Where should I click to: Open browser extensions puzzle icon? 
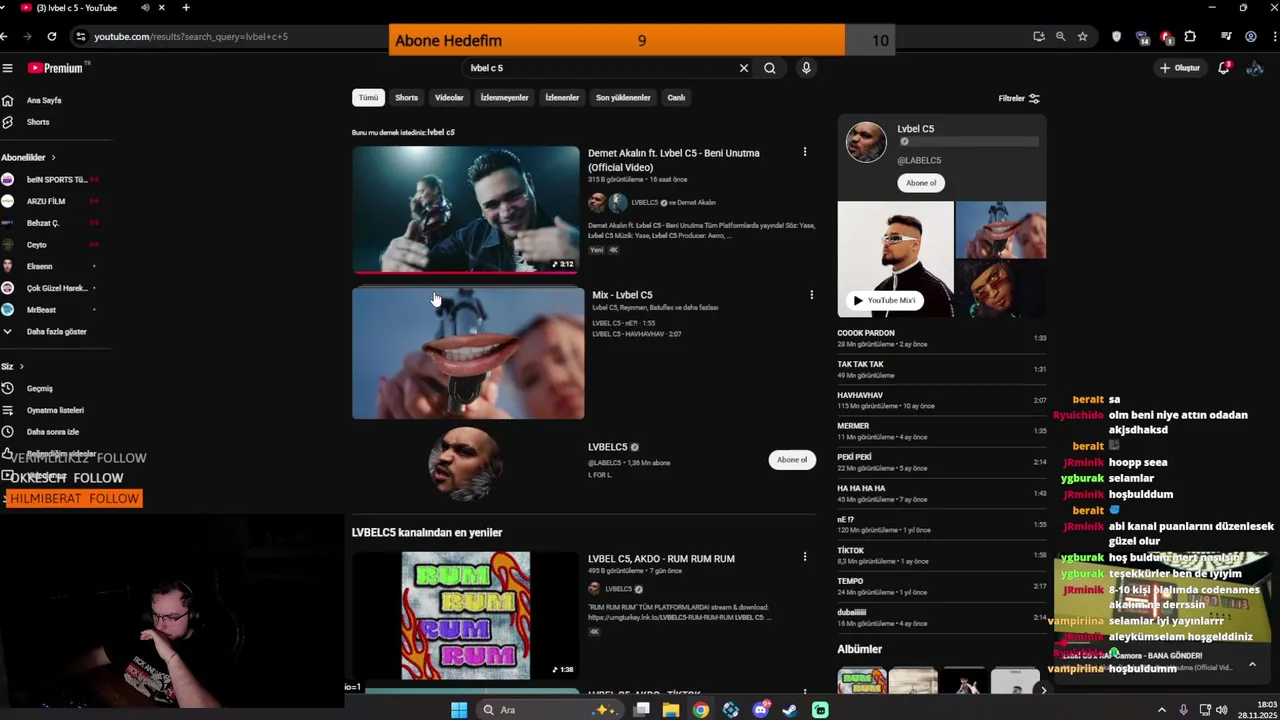[1190, 36]
